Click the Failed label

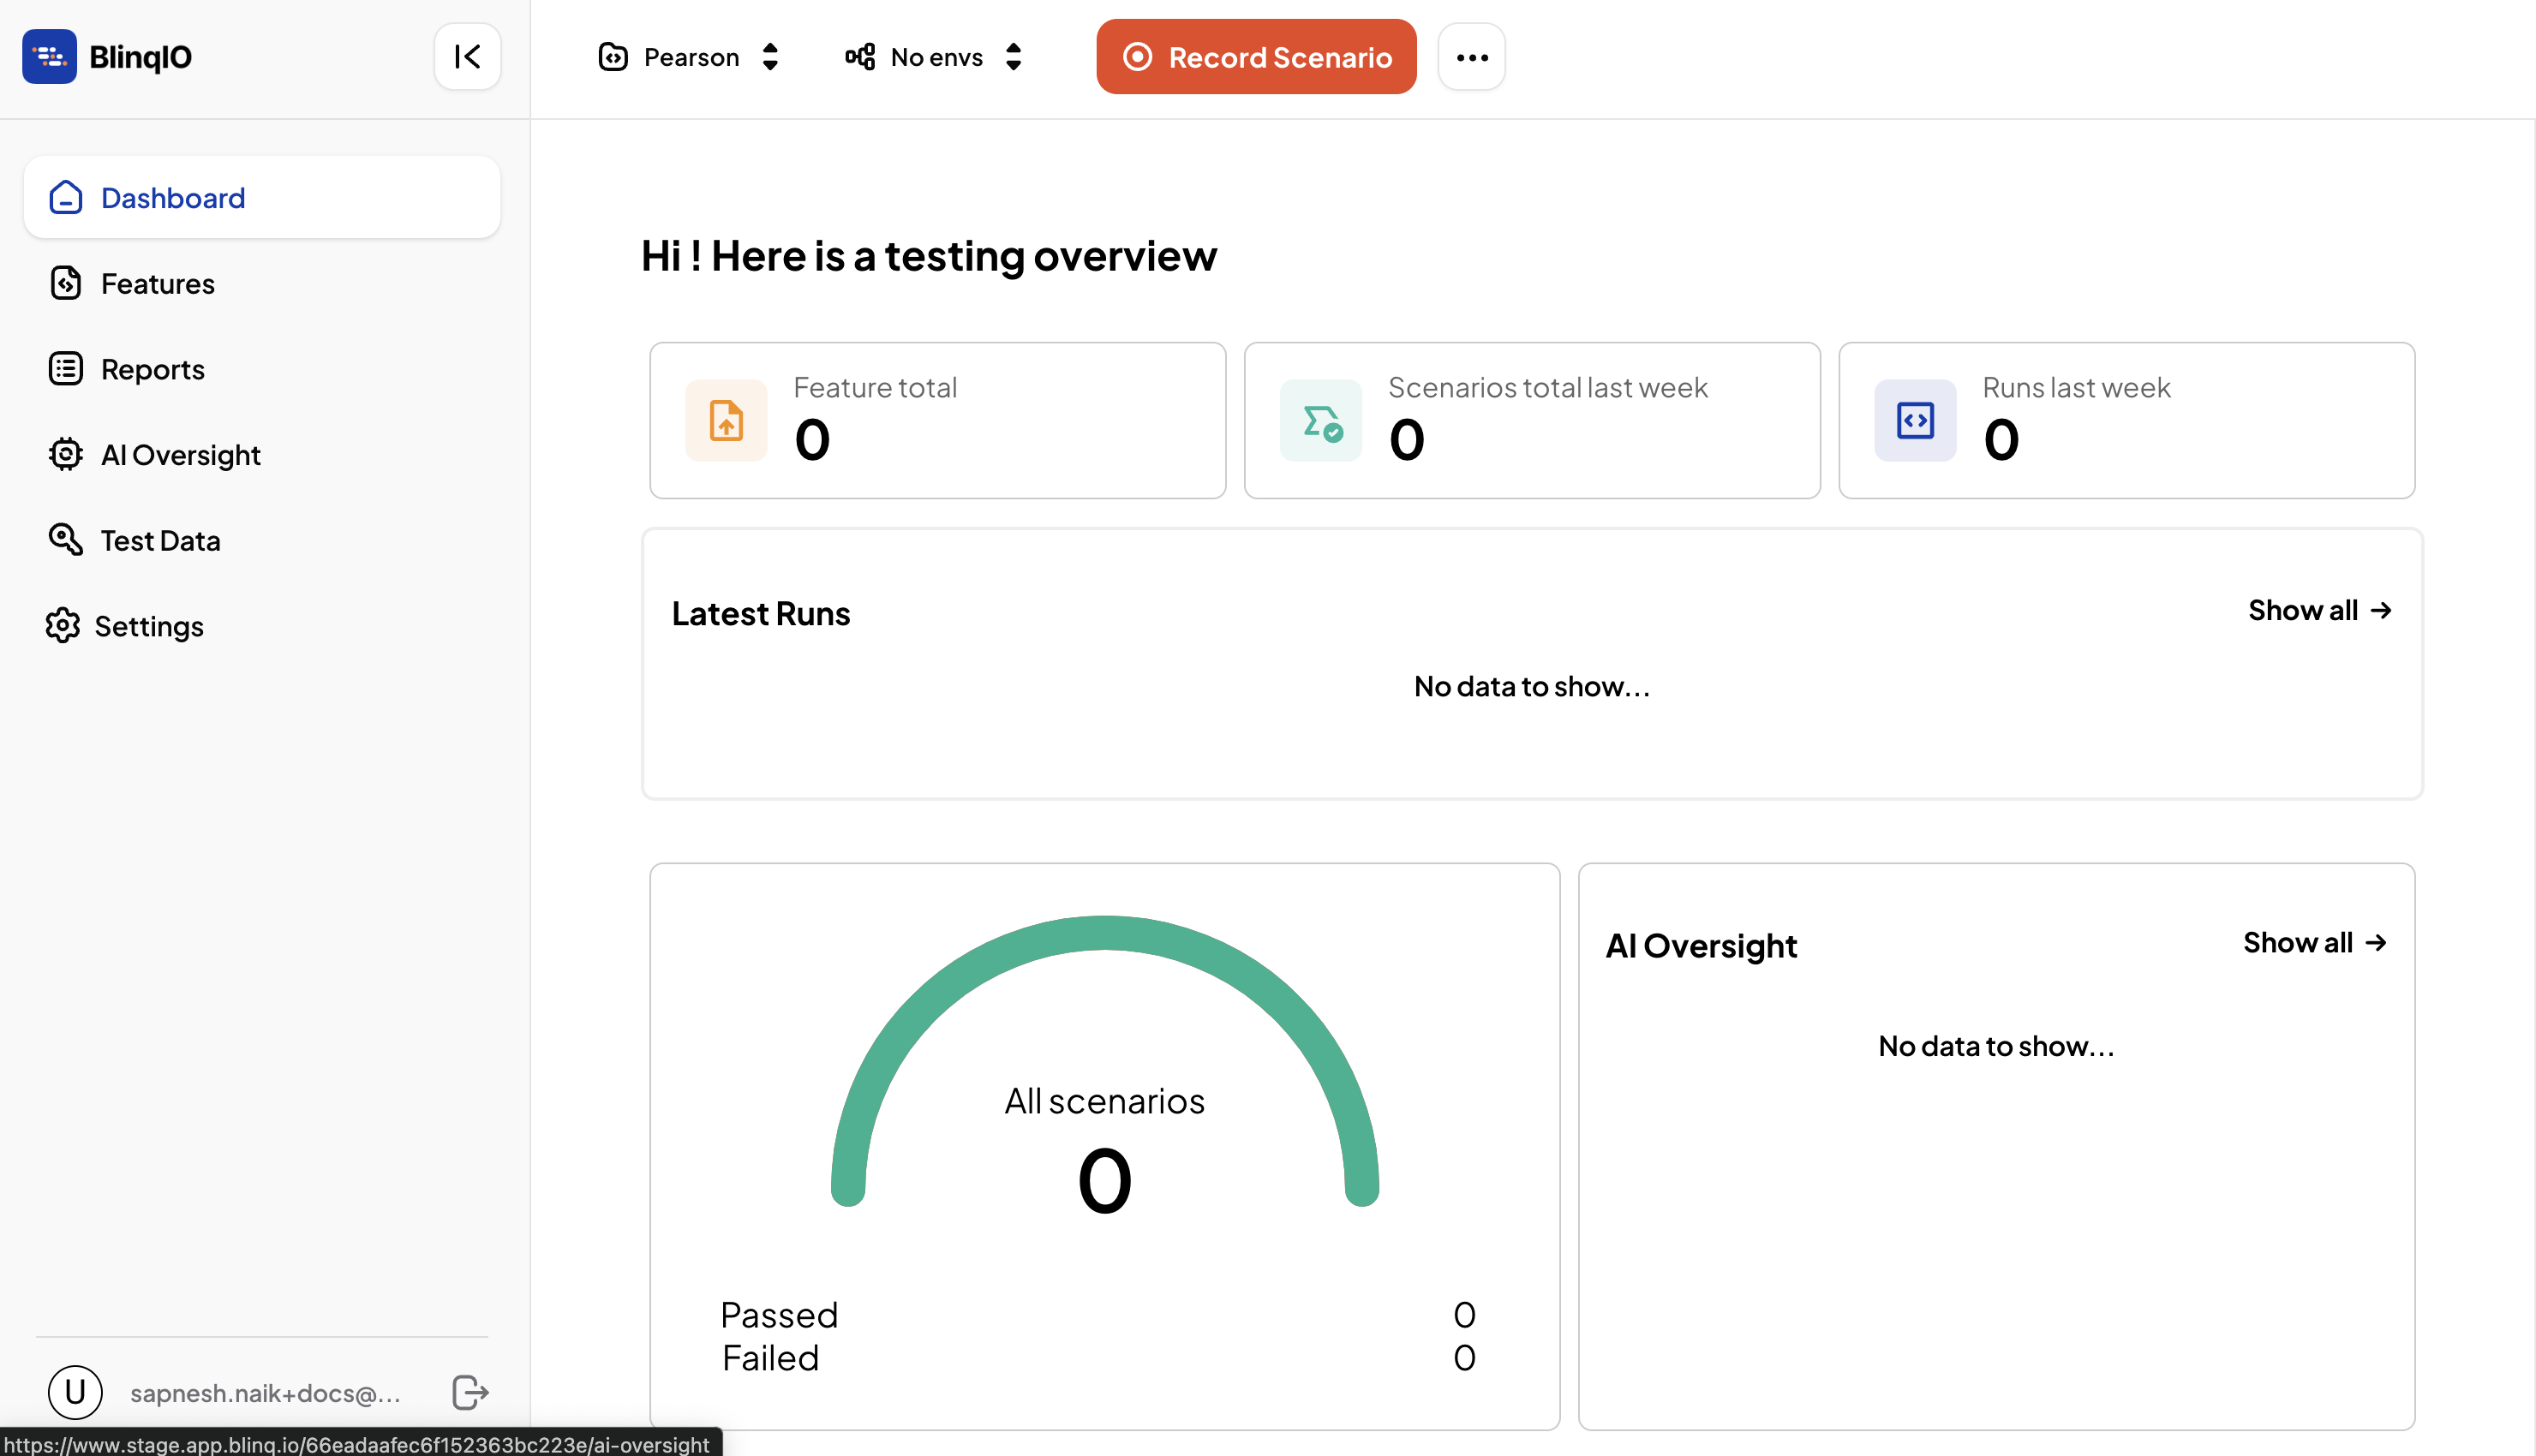[770, 1358]
